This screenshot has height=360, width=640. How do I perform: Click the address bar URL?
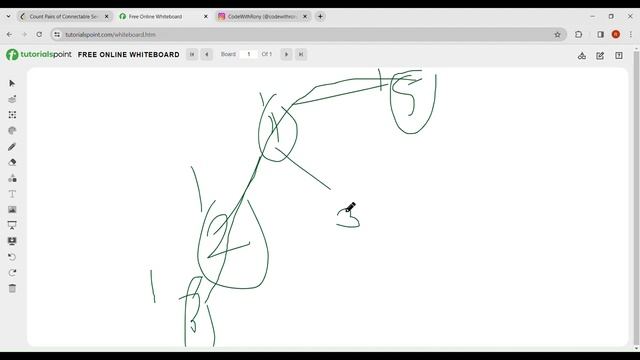110,35
